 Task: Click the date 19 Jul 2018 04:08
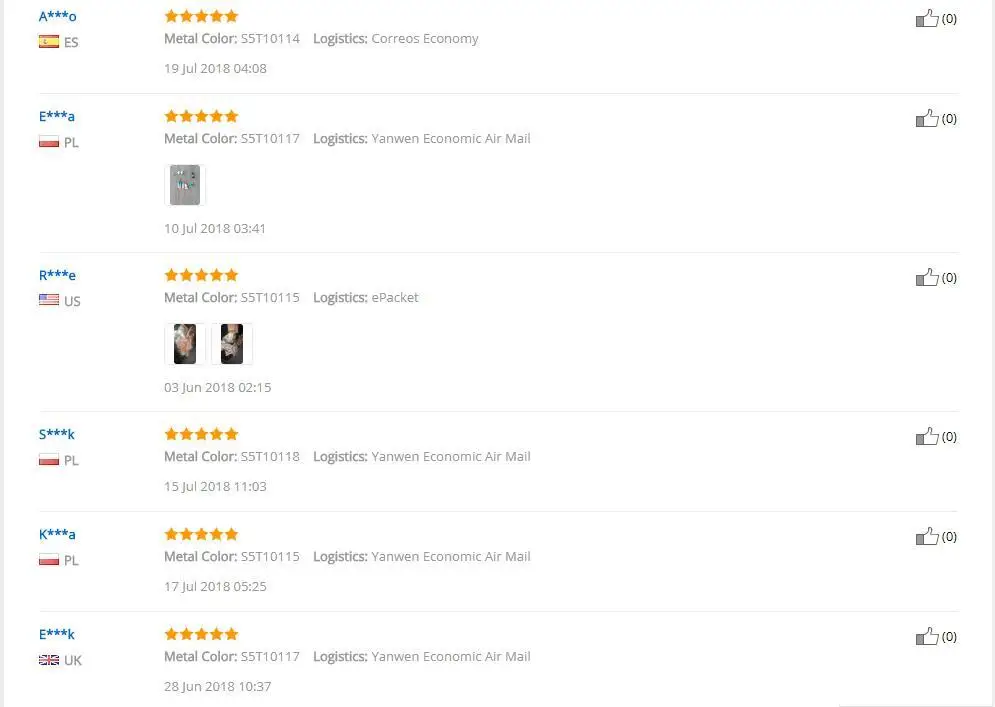coord(215,68)
